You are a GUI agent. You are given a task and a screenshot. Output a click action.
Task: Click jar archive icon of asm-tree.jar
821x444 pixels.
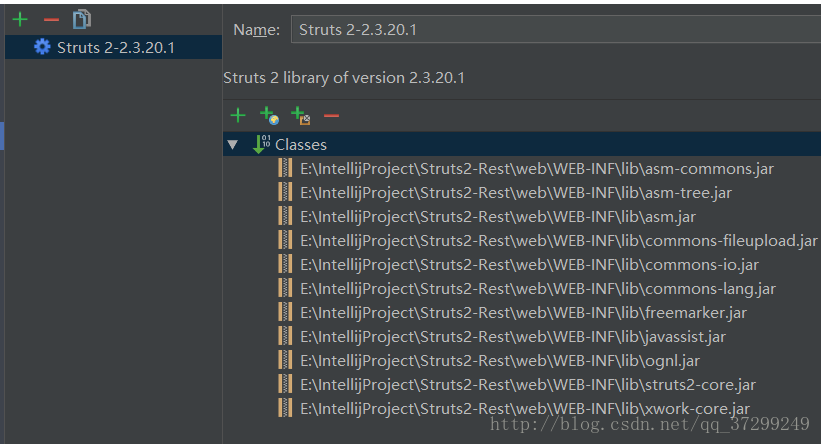[285, 193]
